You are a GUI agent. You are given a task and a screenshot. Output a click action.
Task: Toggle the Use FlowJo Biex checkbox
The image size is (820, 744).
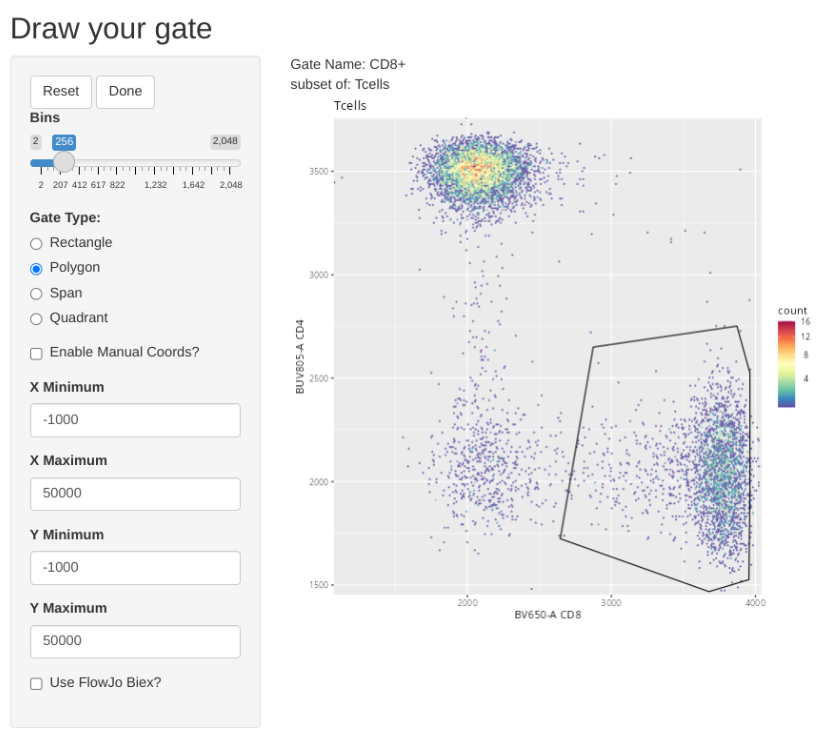click(37, 683)
